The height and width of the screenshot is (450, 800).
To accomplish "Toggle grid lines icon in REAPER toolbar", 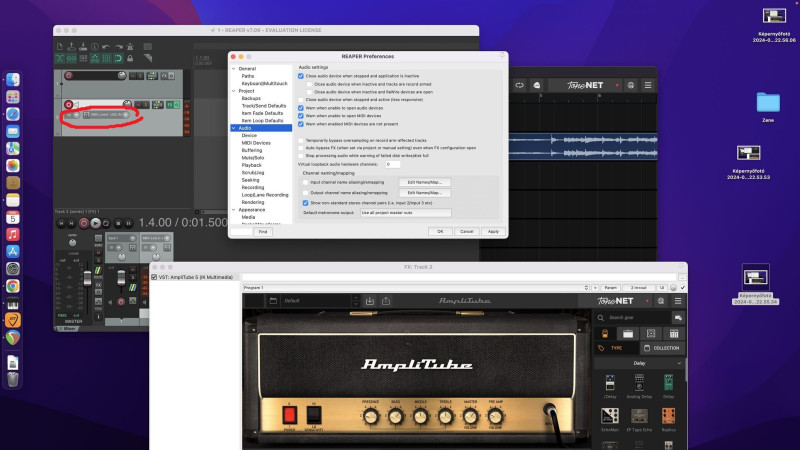I will [x=107, y=59].
